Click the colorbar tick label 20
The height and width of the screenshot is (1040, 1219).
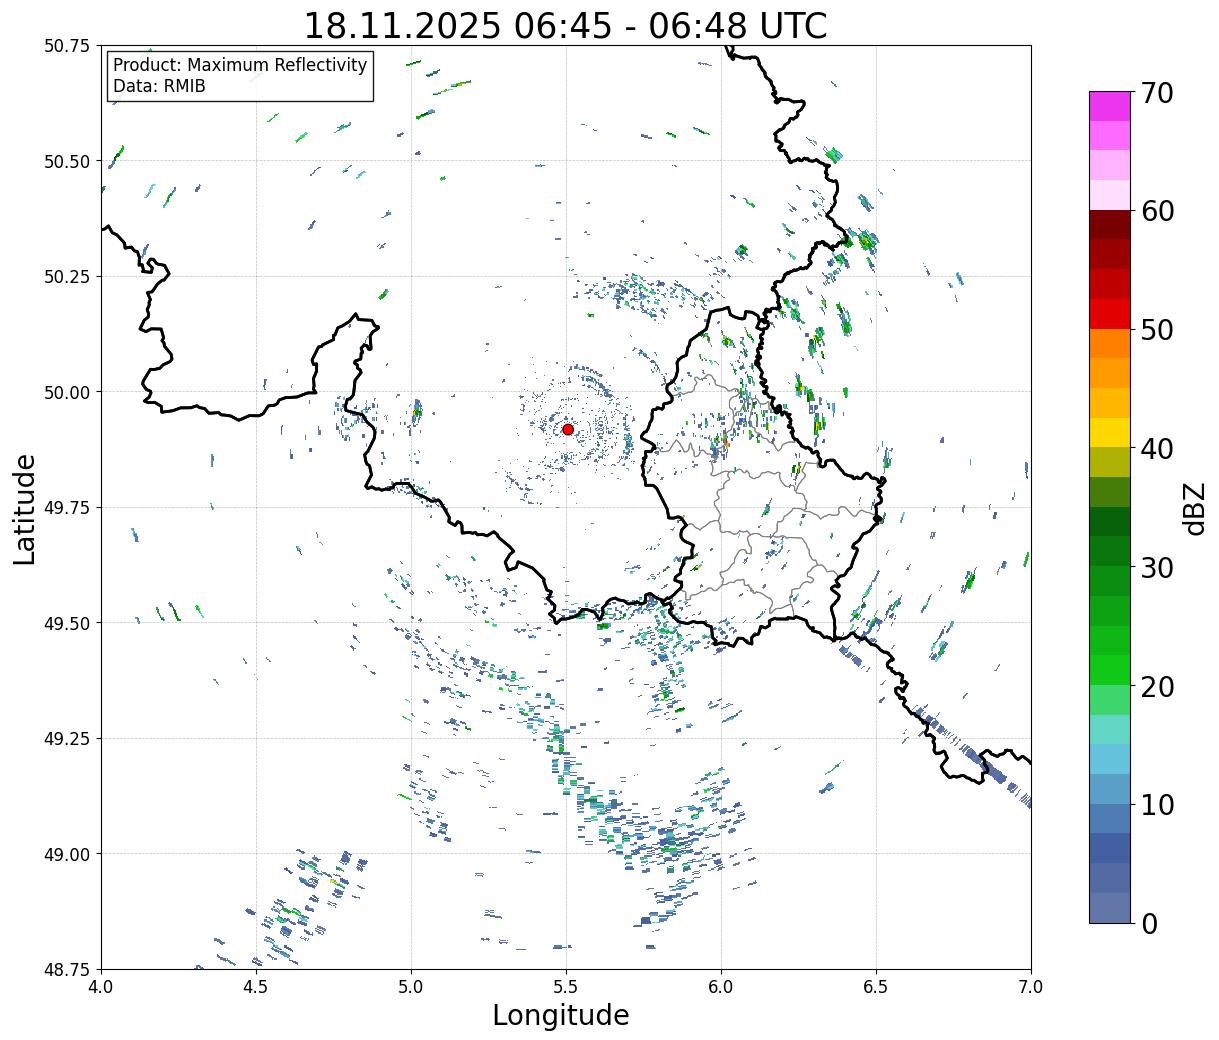[1157, 686]
